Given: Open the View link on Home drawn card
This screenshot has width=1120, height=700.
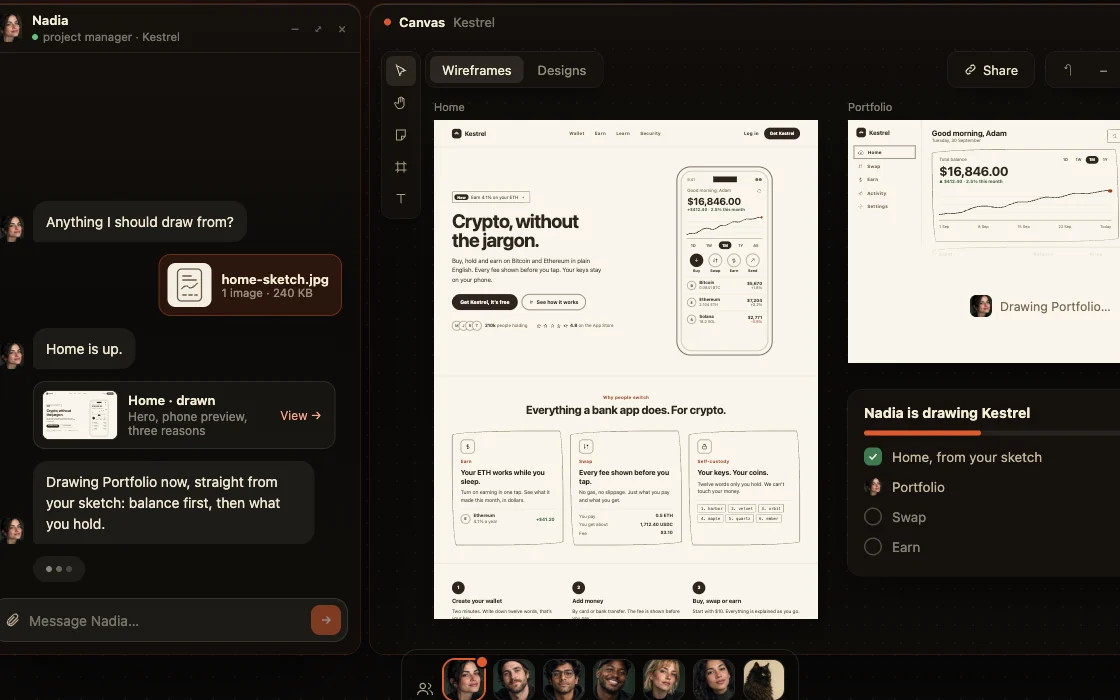Looking at the screenshot, I should (300, 416).
